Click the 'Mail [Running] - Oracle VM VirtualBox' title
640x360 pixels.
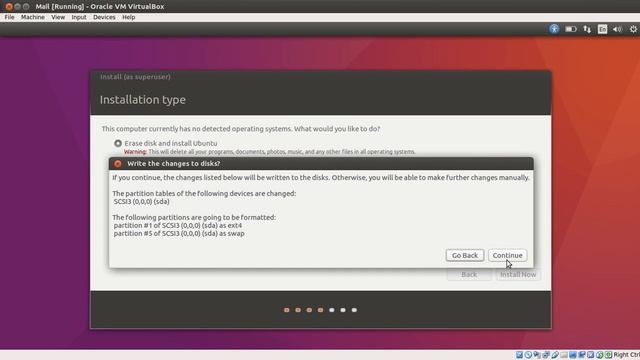(100, 7)
